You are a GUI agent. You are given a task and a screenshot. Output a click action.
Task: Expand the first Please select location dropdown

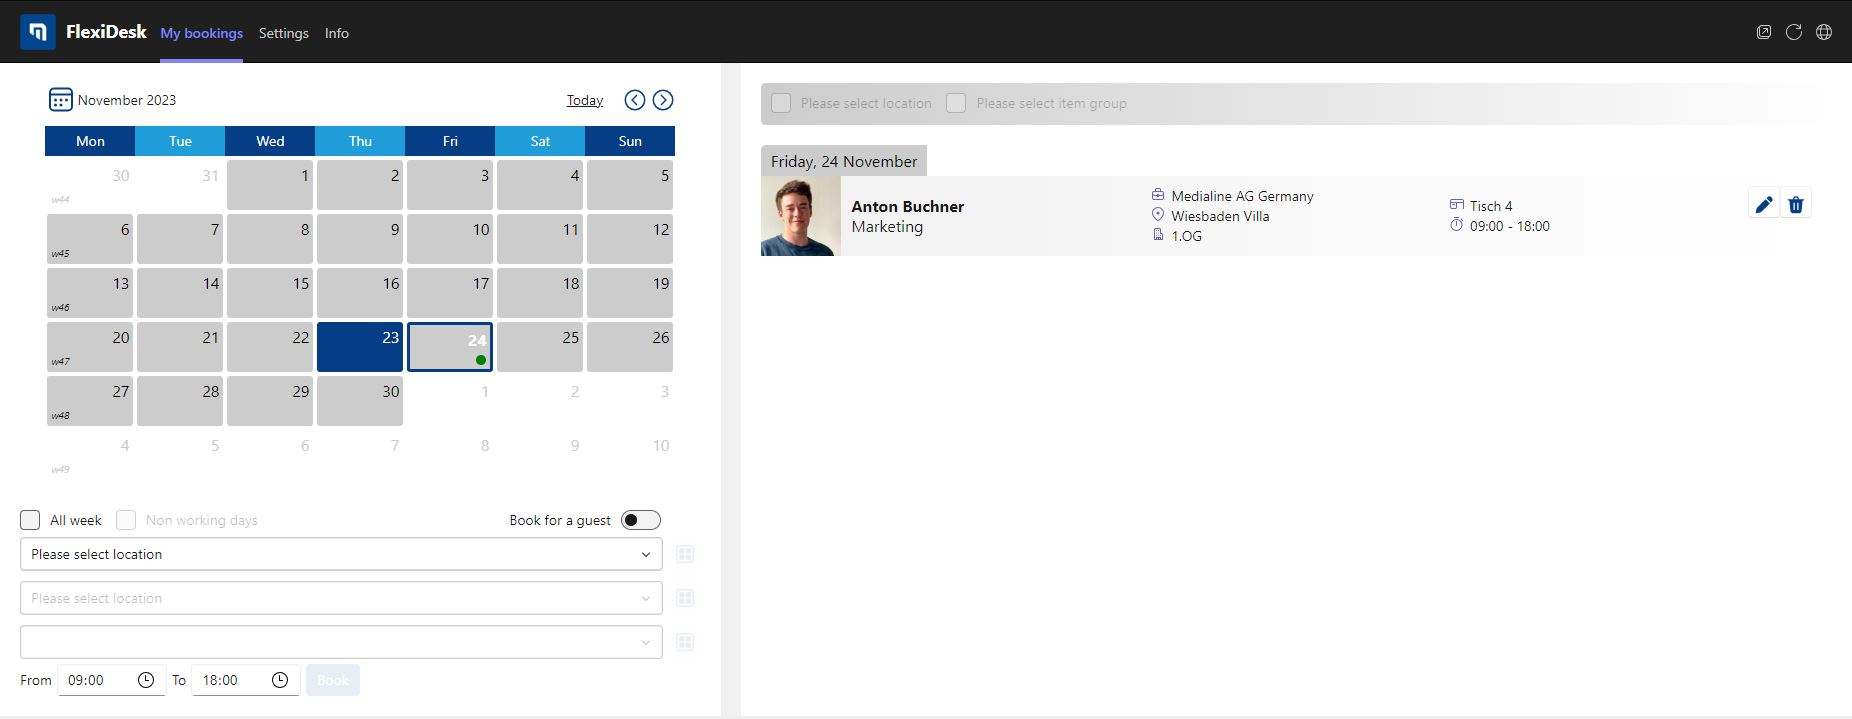coord(341,554)
